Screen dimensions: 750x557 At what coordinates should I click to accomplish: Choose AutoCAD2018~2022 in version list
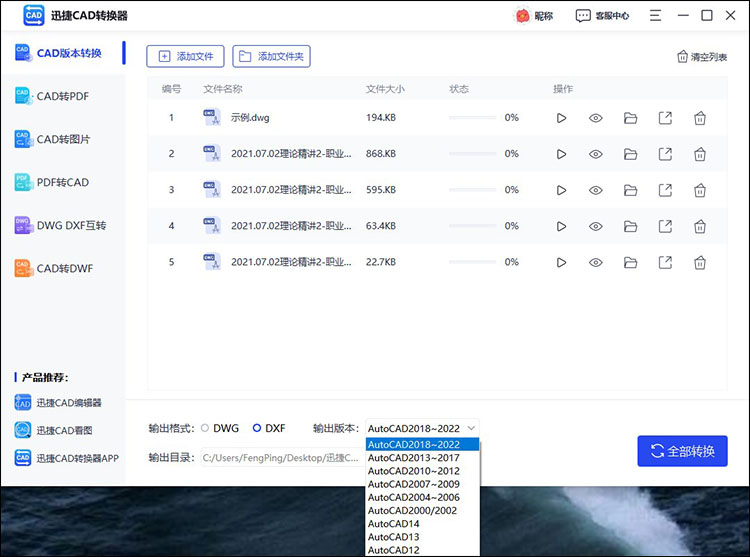[422, 444]
